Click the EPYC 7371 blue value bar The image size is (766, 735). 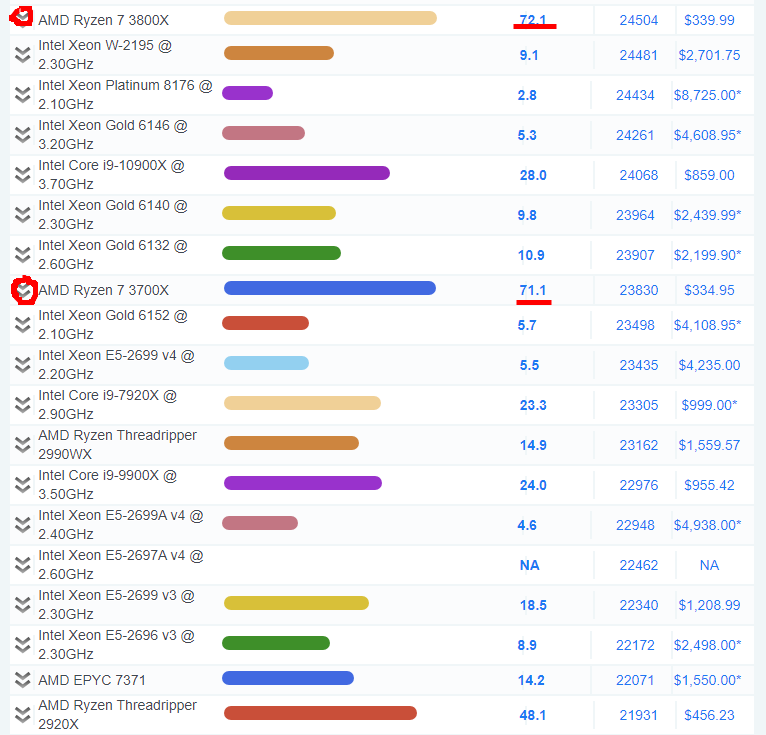(288, 678)
